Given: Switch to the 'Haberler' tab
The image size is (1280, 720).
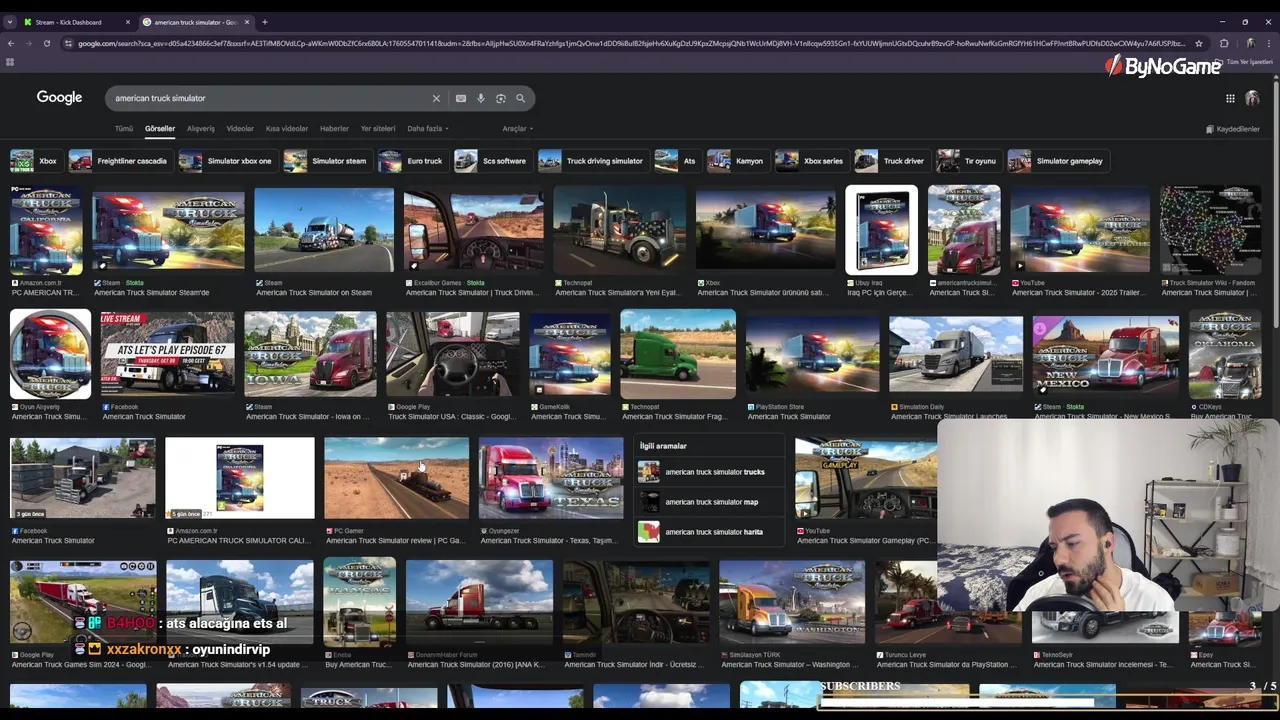Looking at the screenshot, I should [334, 128].
